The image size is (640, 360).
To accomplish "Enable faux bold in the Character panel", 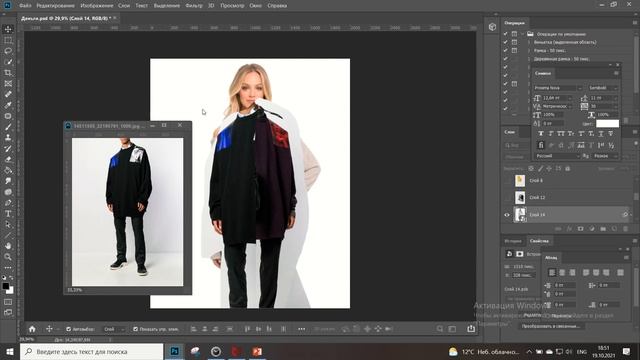I will (541, 134).
